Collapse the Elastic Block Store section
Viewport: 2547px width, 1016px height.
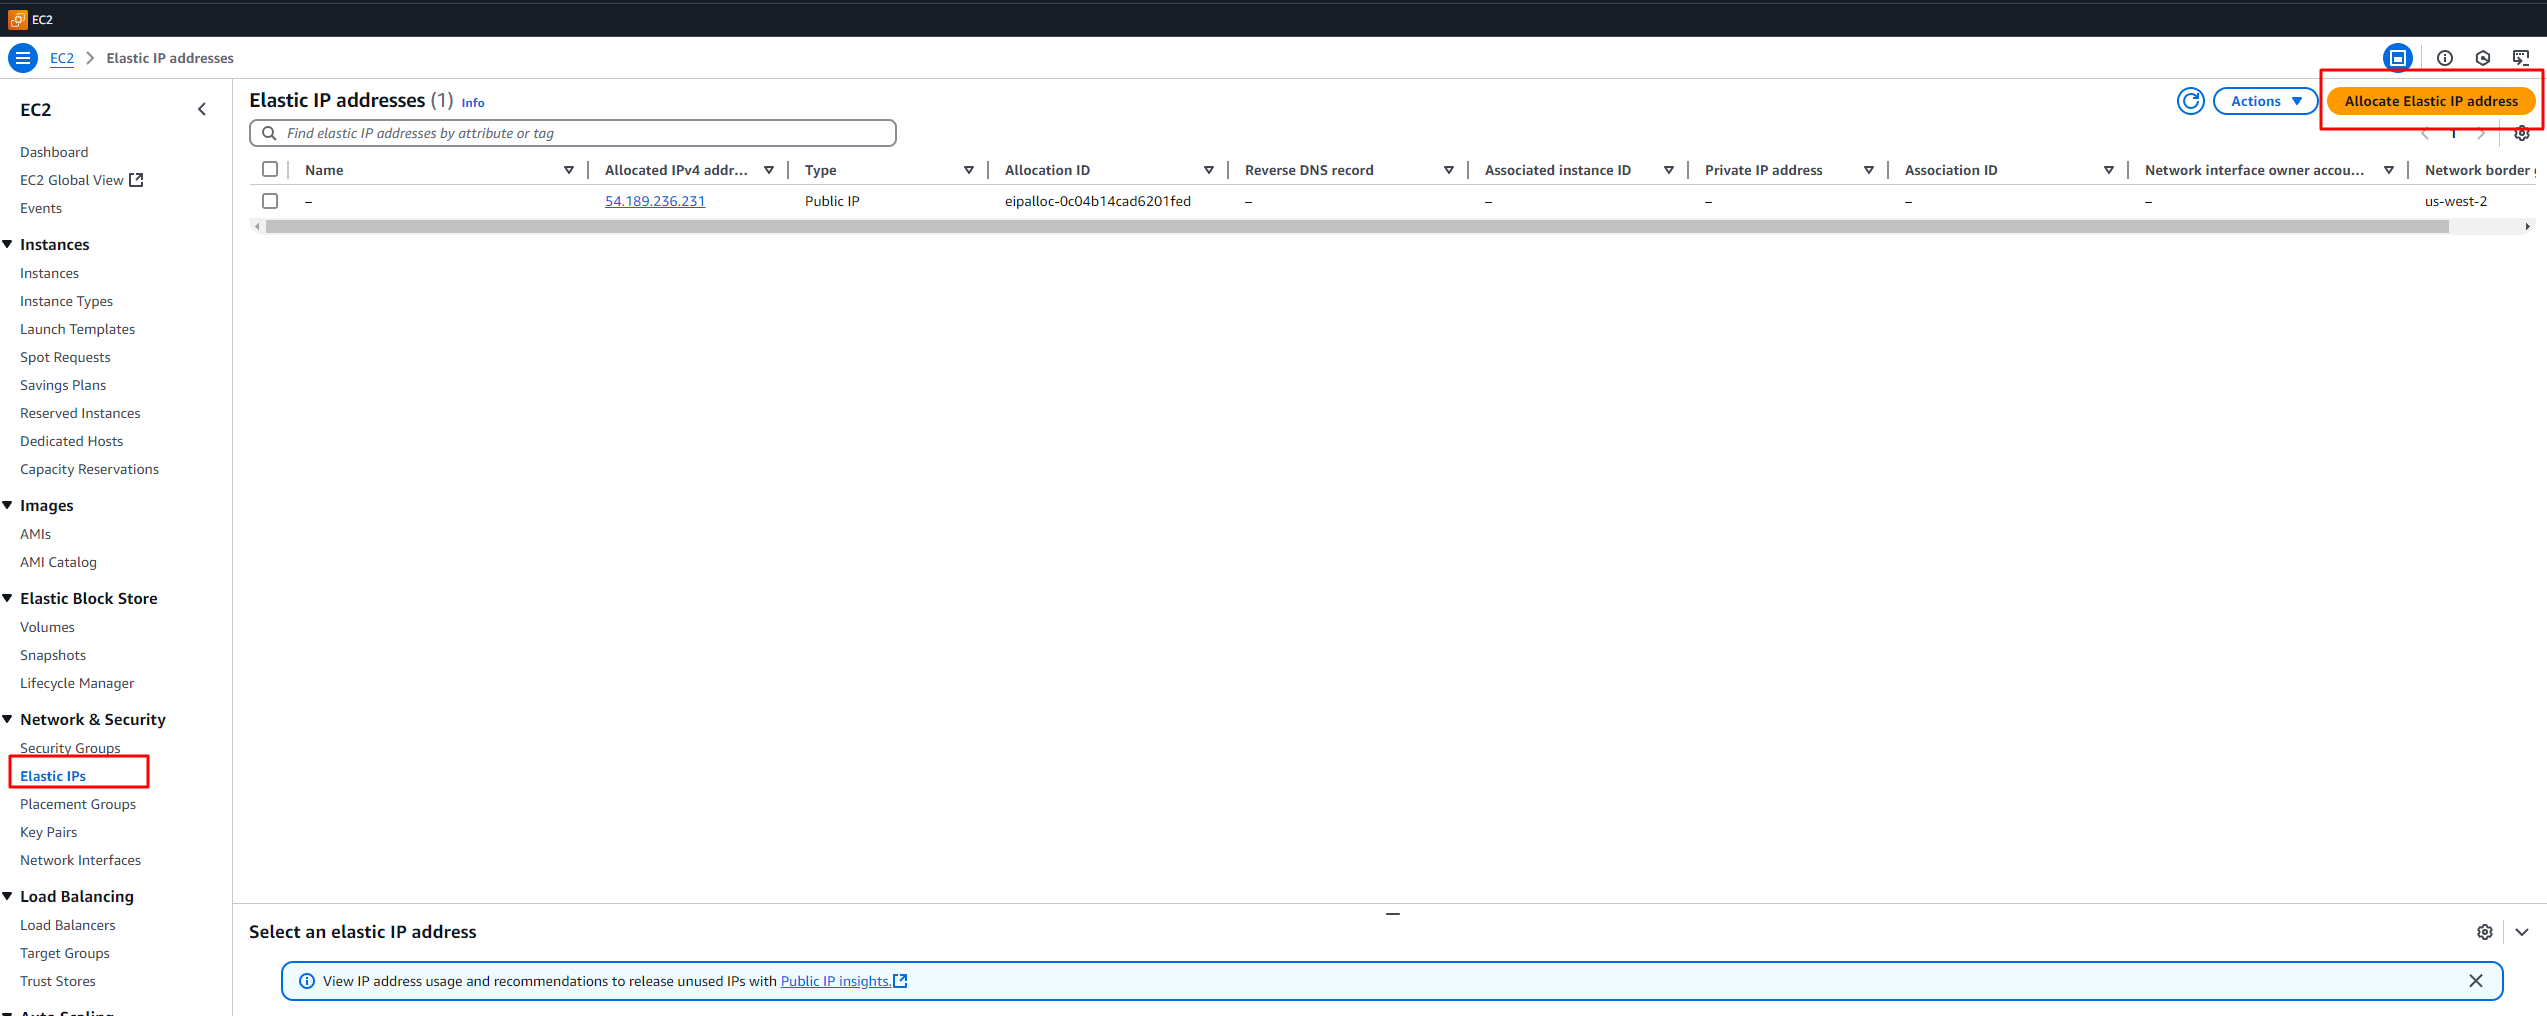coord(8,598)
